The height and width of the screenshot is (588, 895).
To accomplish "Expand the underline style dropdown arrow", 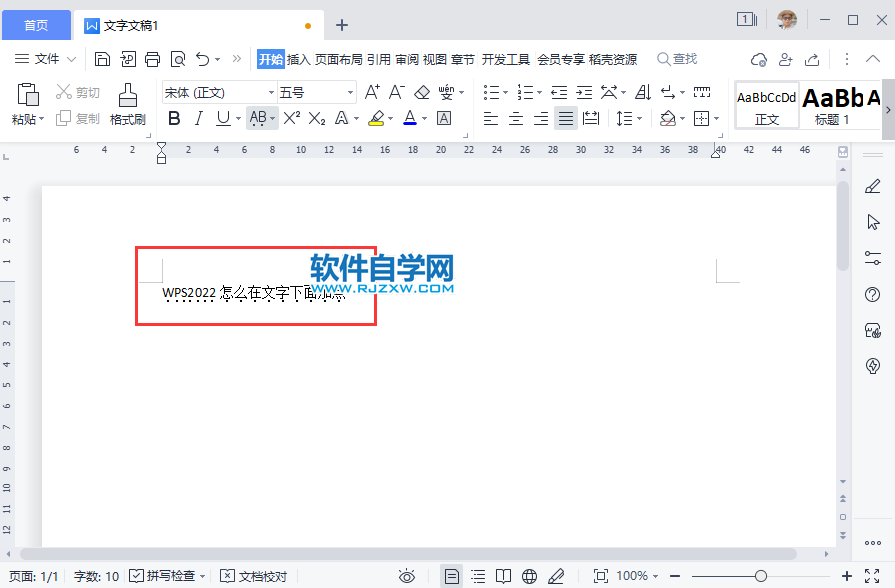I will click(237, 118).
